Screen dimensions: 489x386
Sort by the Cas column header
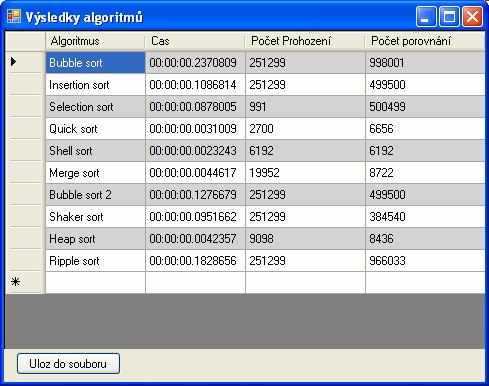click(x=195, y=41)
